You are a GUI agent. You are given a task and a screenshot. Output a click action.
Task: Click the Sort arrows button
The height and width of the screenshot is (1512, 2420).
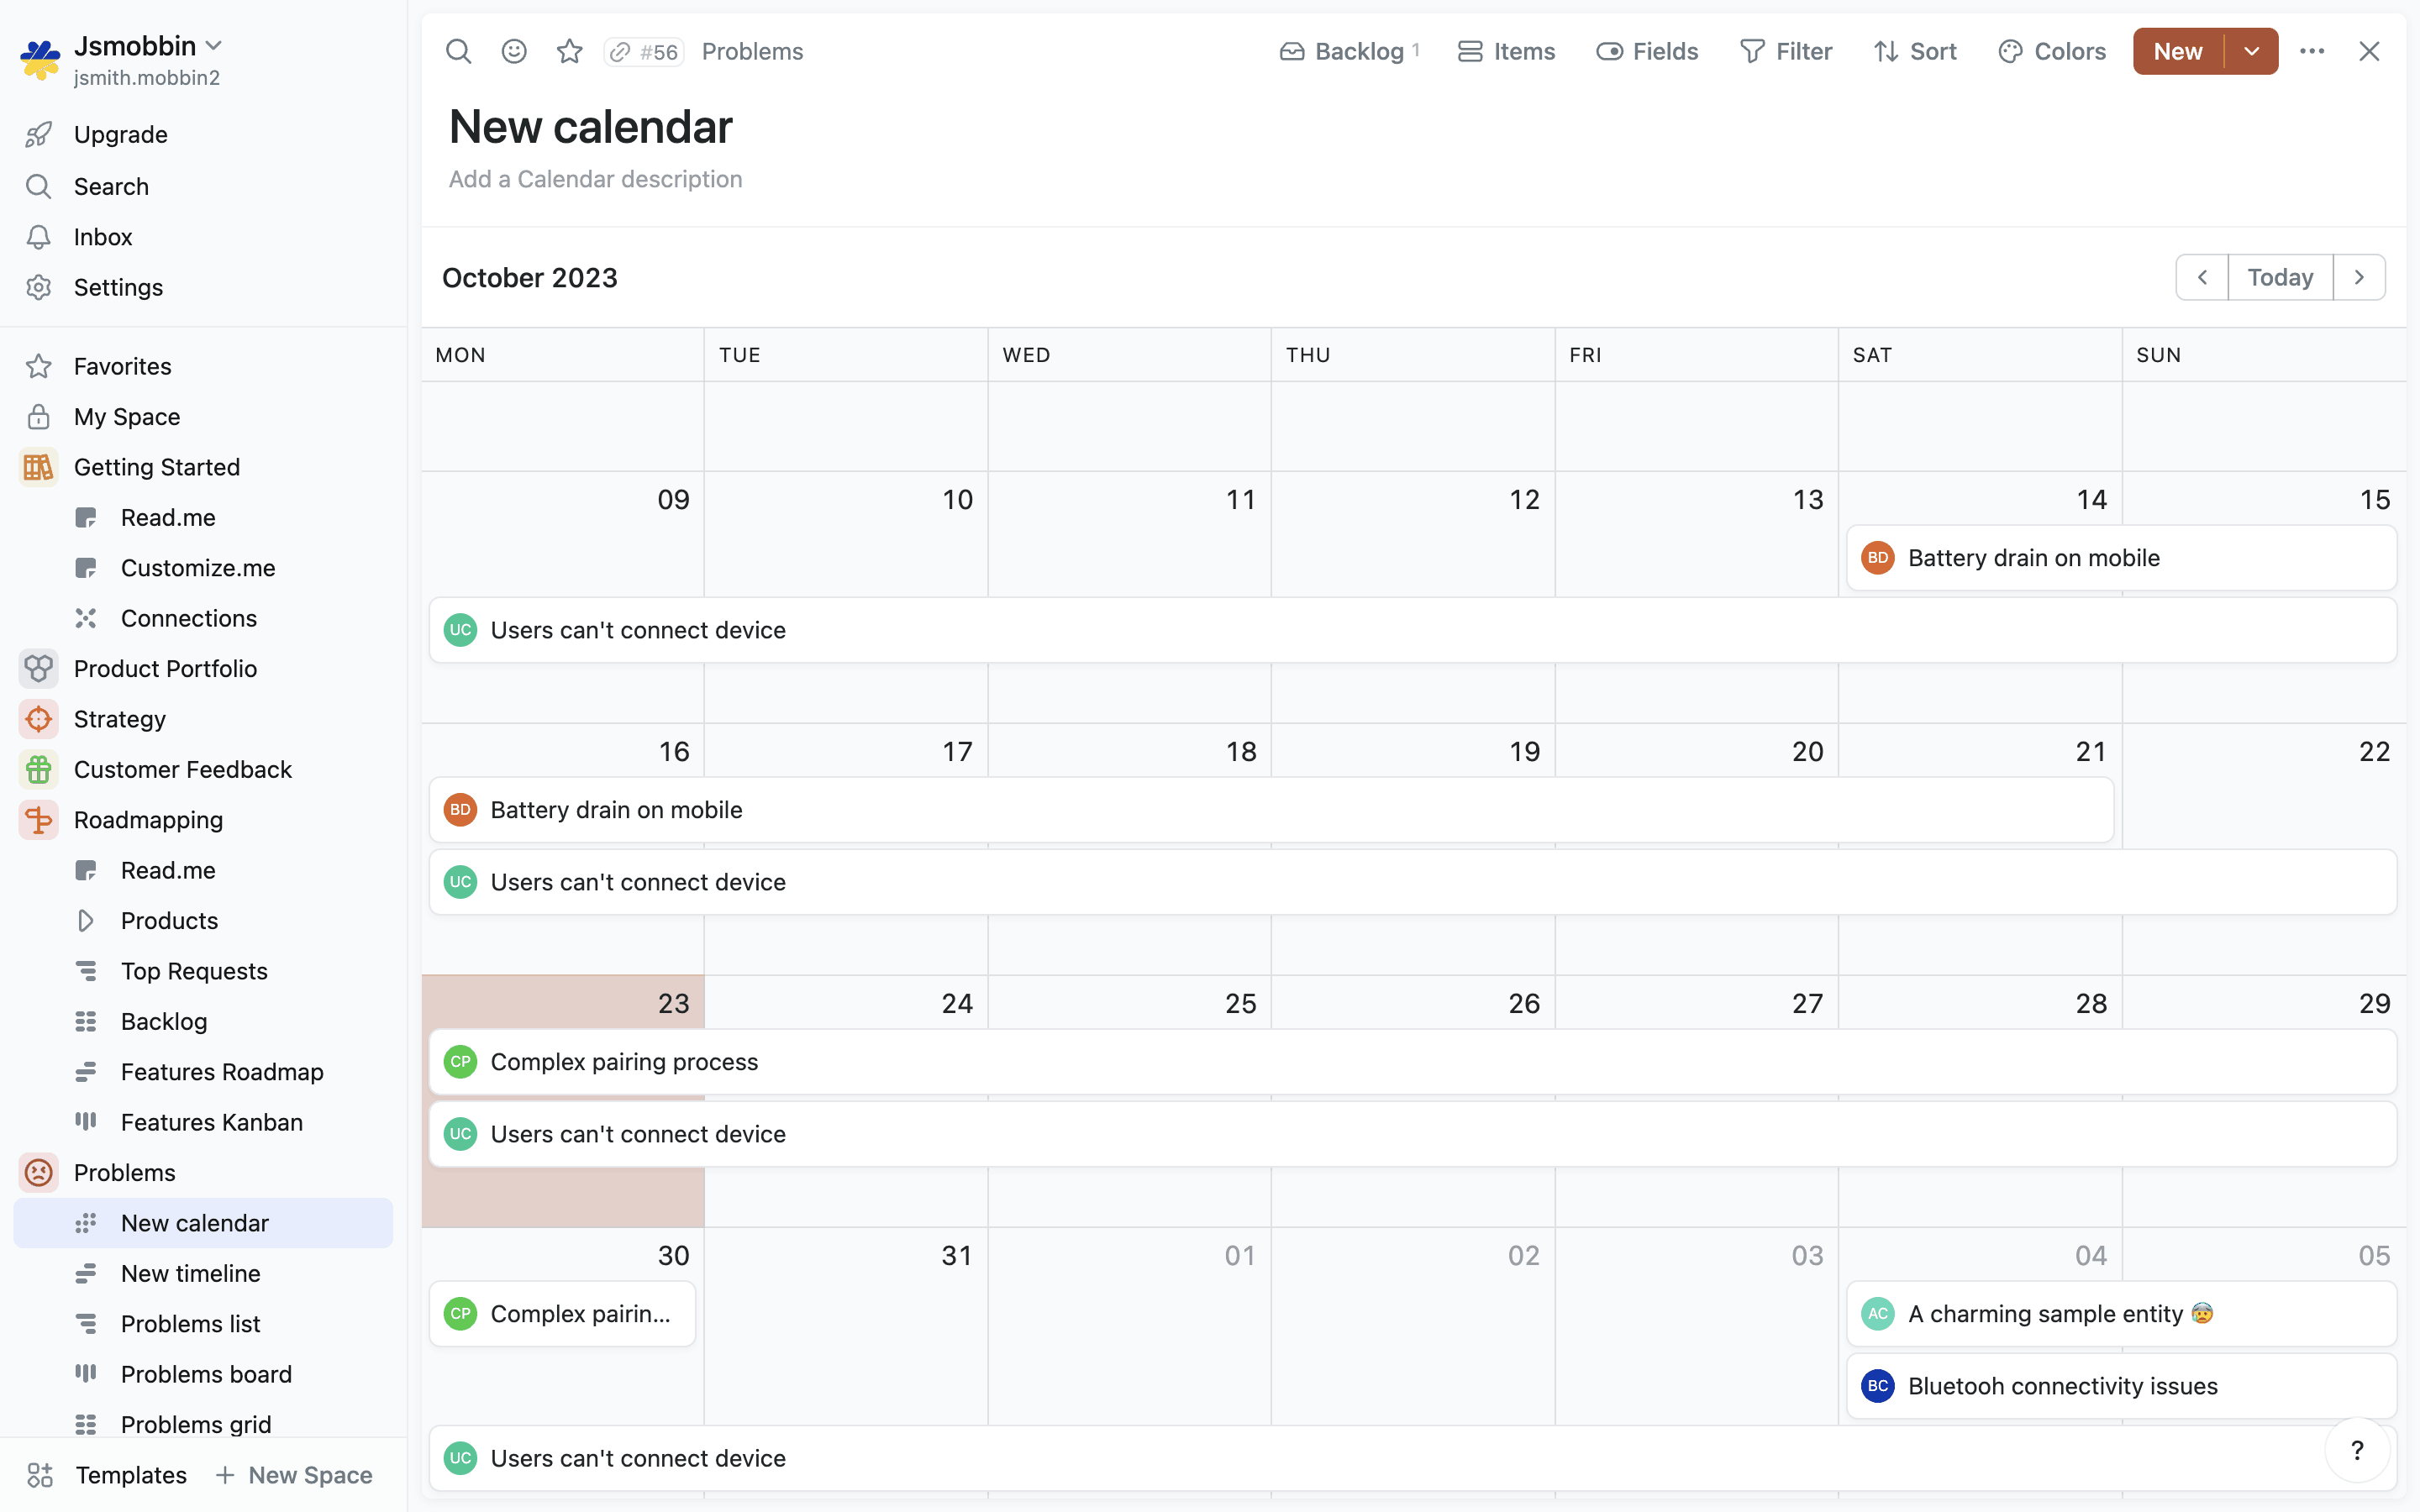1915,51
